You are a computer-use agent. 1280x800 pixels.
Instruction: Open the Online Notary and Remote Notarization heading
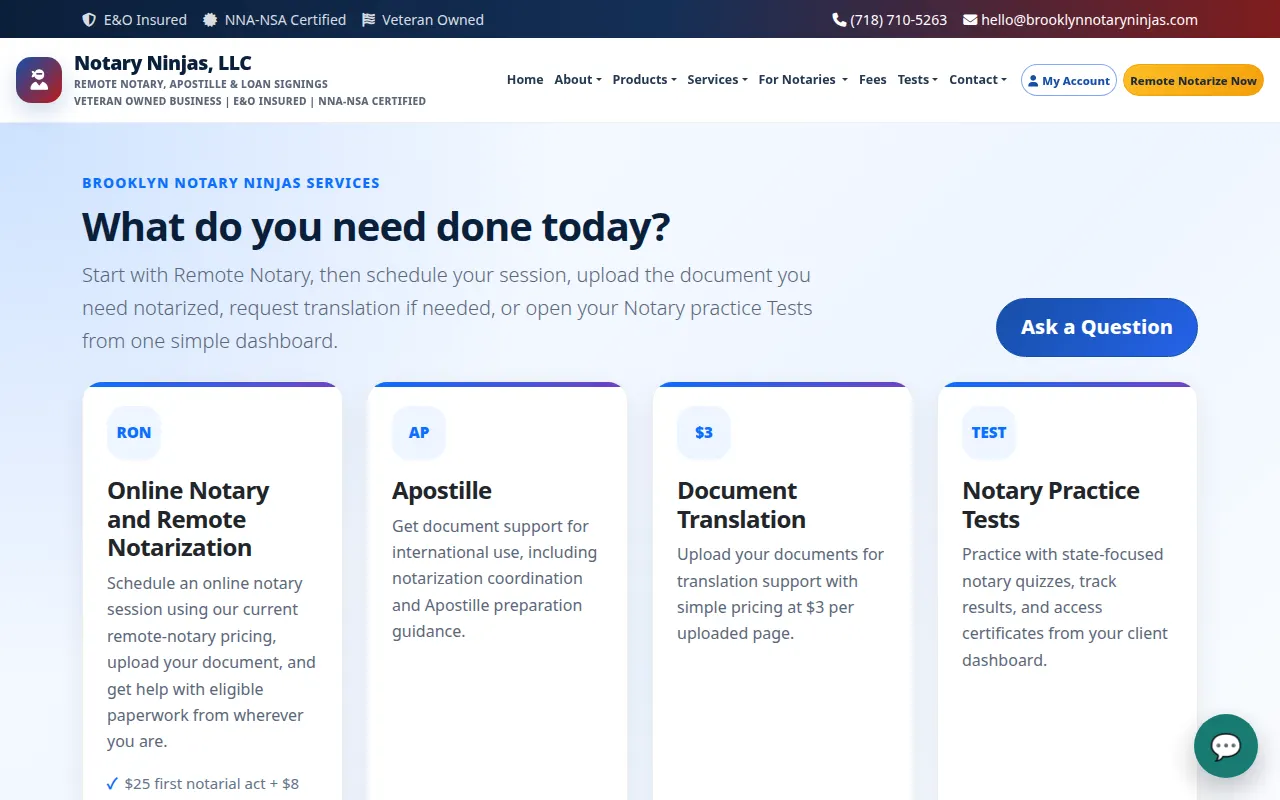point(188,519)
